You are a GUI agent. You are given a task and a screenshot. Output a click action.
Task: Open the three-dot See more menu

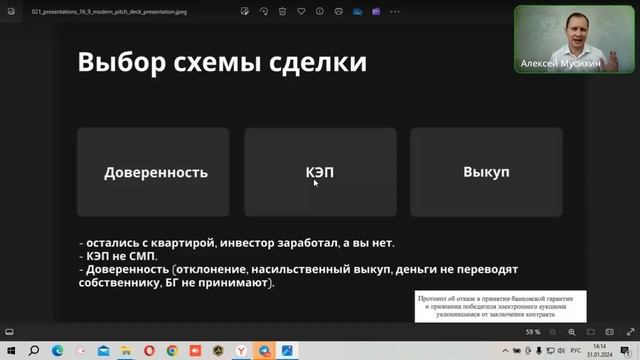tap(395, 11)
